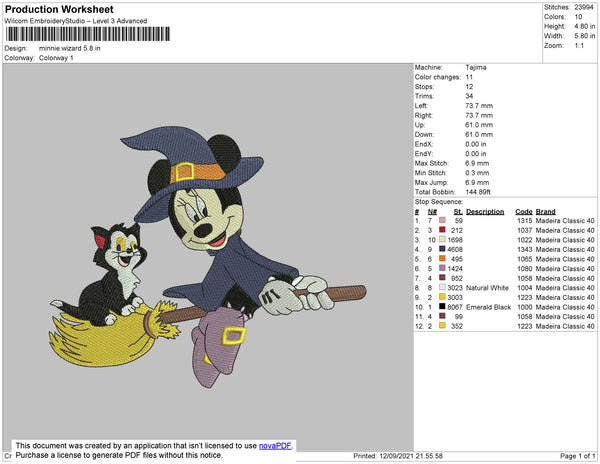Click the 'Colorway 1' value

click(56, 58)
